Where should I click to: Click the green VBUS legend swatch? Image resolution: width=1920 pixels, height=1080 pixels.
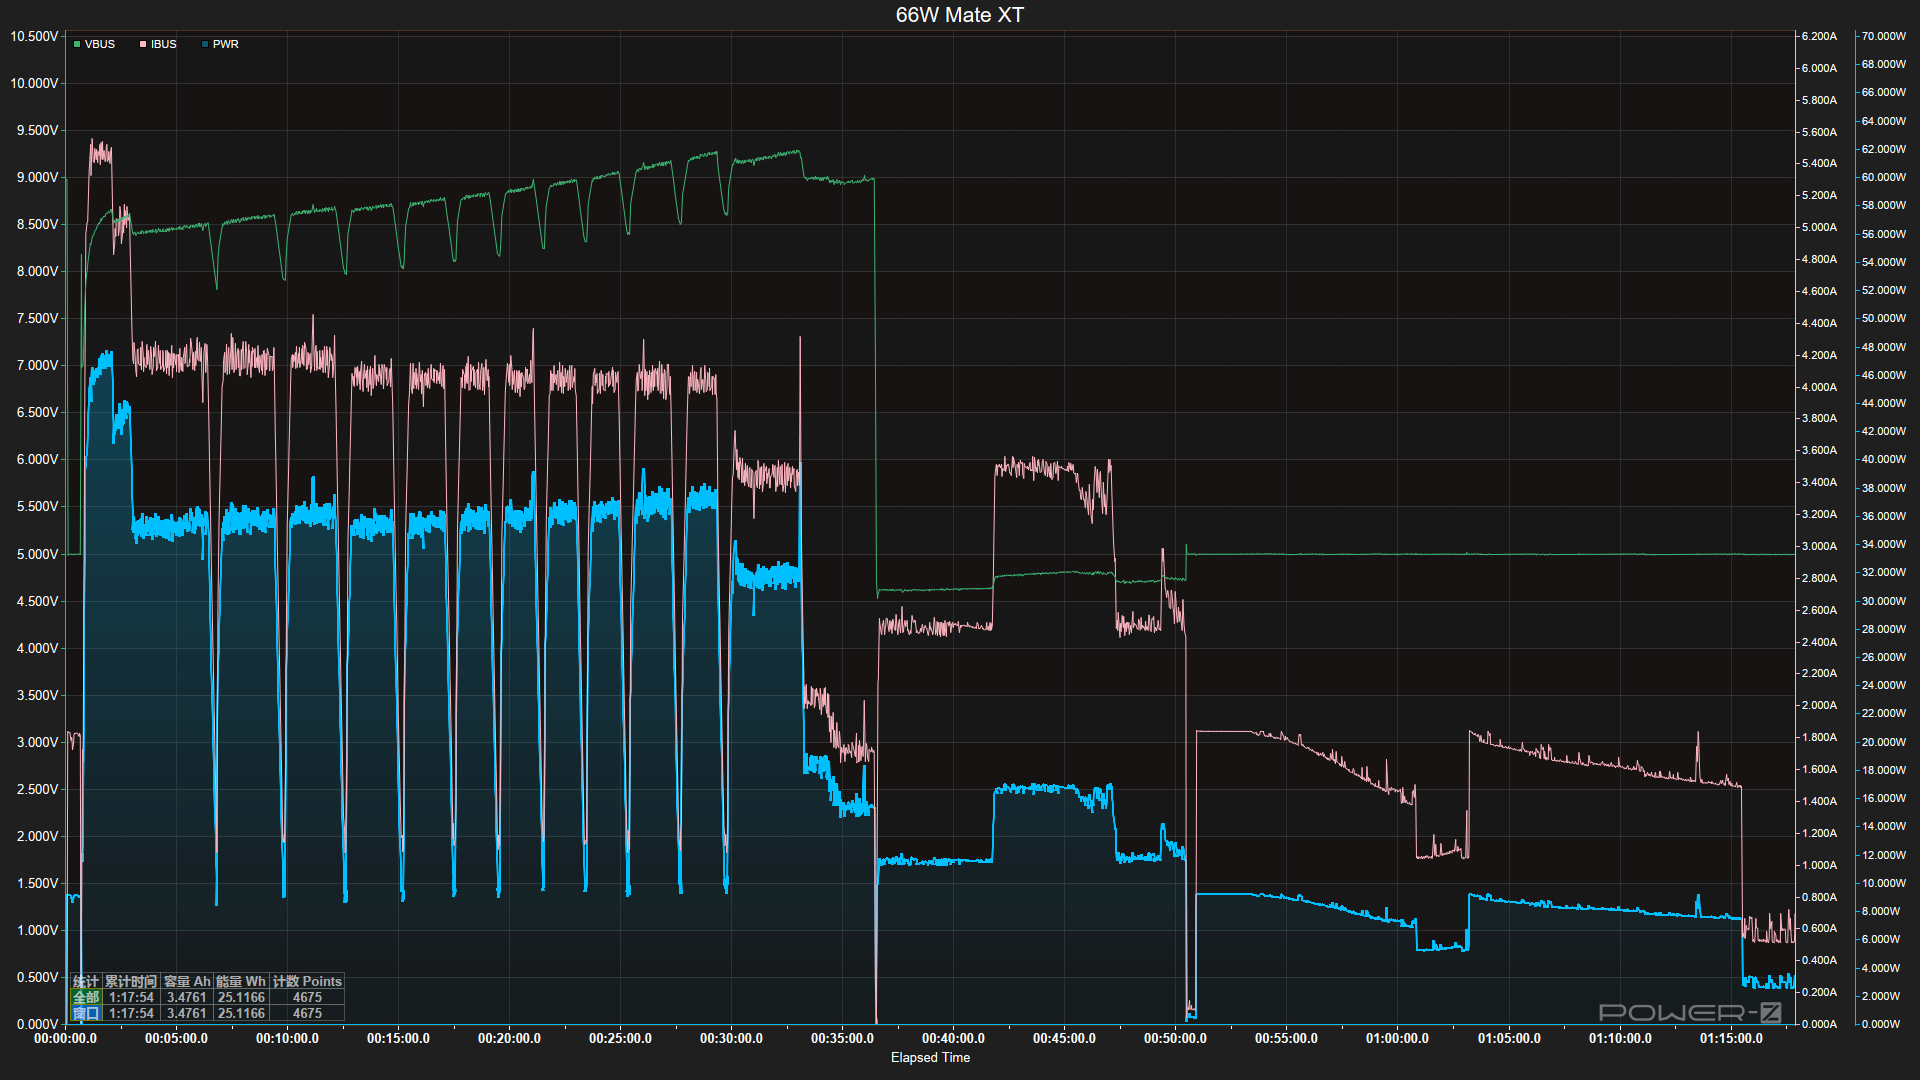(x=77, y=44)
